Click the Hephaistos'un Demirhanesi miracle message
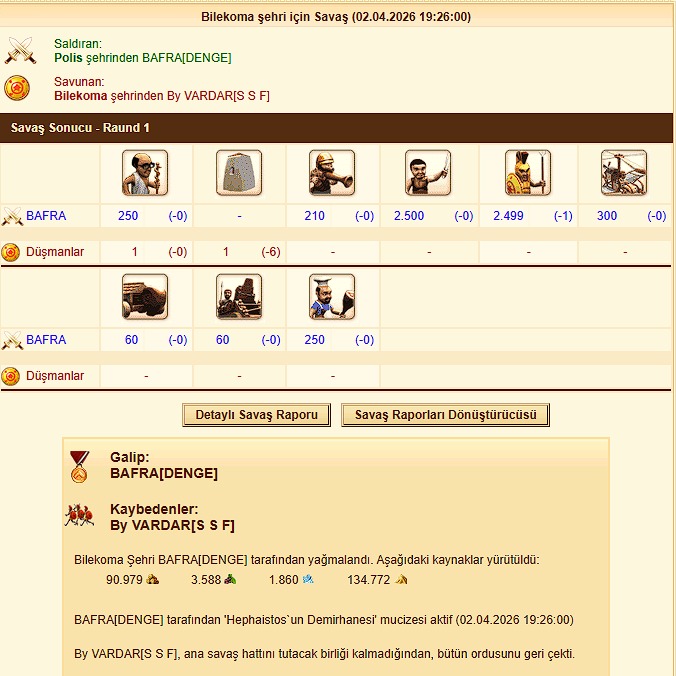Image resolution: width=676 pixels, height=676 pixels. pyautogui.click(x=324, y=620)
